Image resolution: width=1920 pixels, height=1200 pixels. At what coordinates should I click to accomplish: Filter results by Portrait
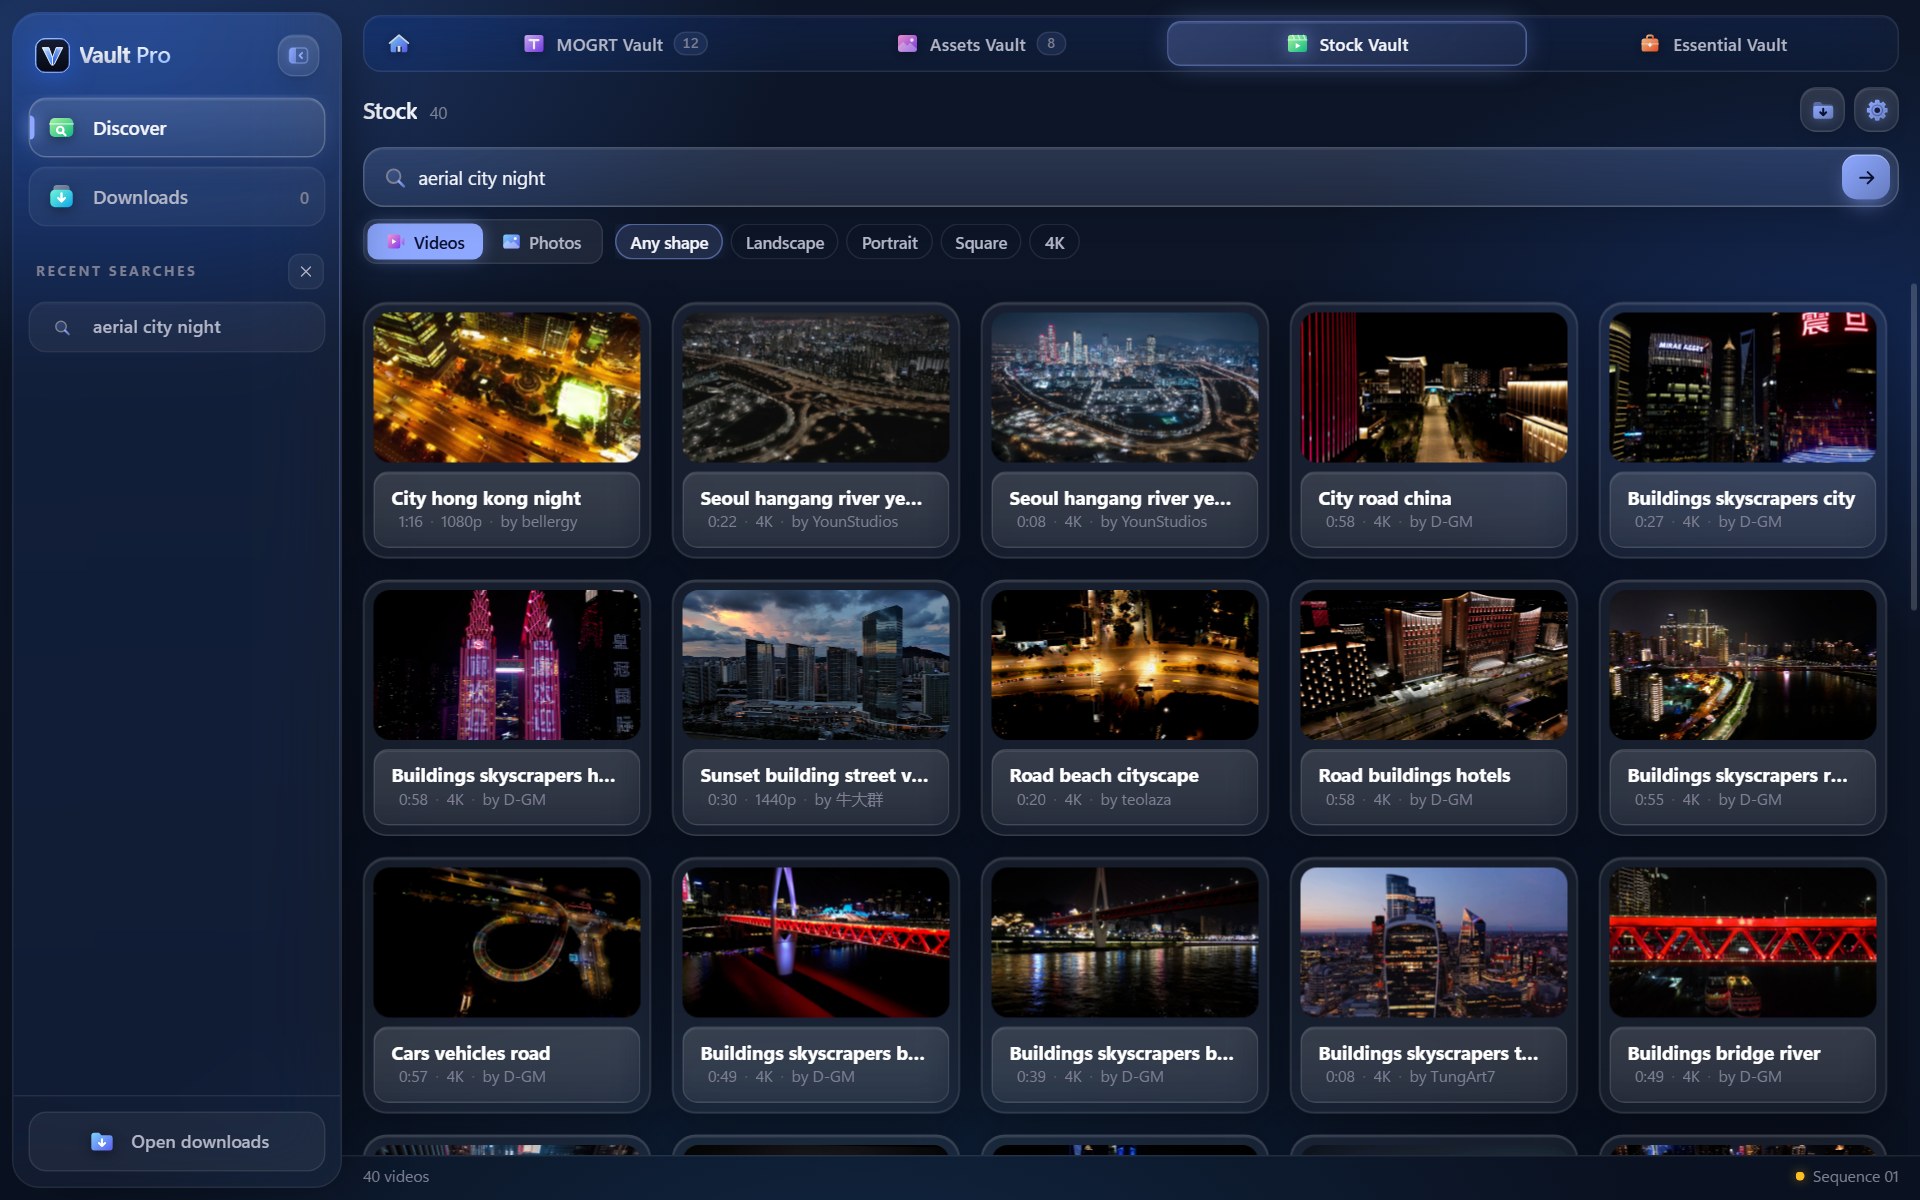pos(889,242)
